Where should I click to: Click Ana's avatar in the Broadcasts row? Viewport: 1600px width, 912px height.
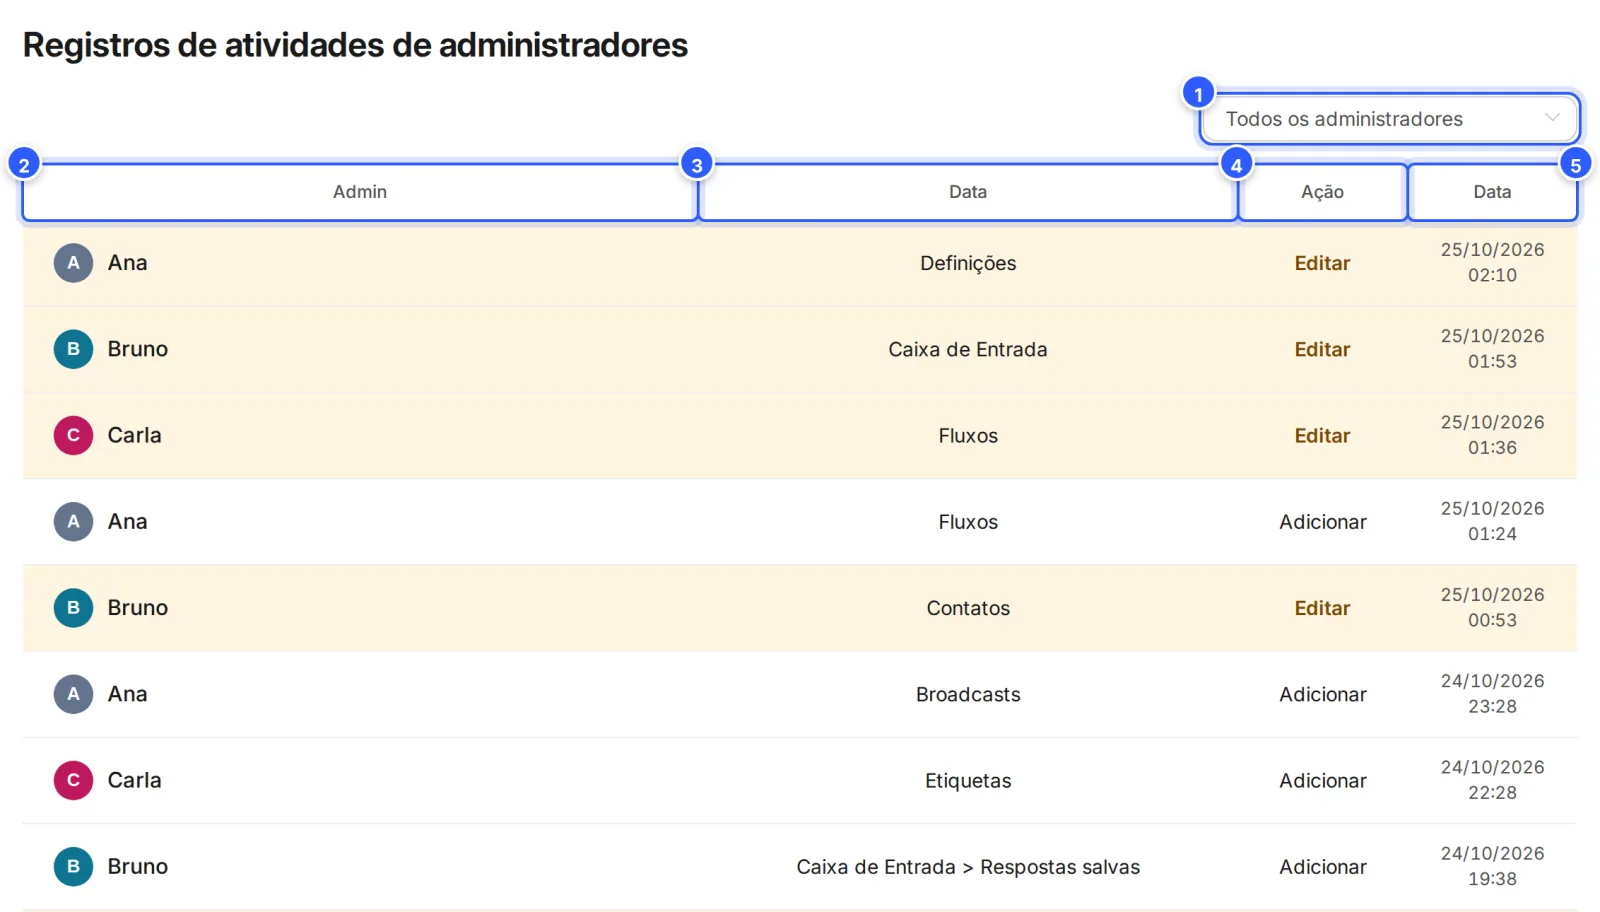73,694
